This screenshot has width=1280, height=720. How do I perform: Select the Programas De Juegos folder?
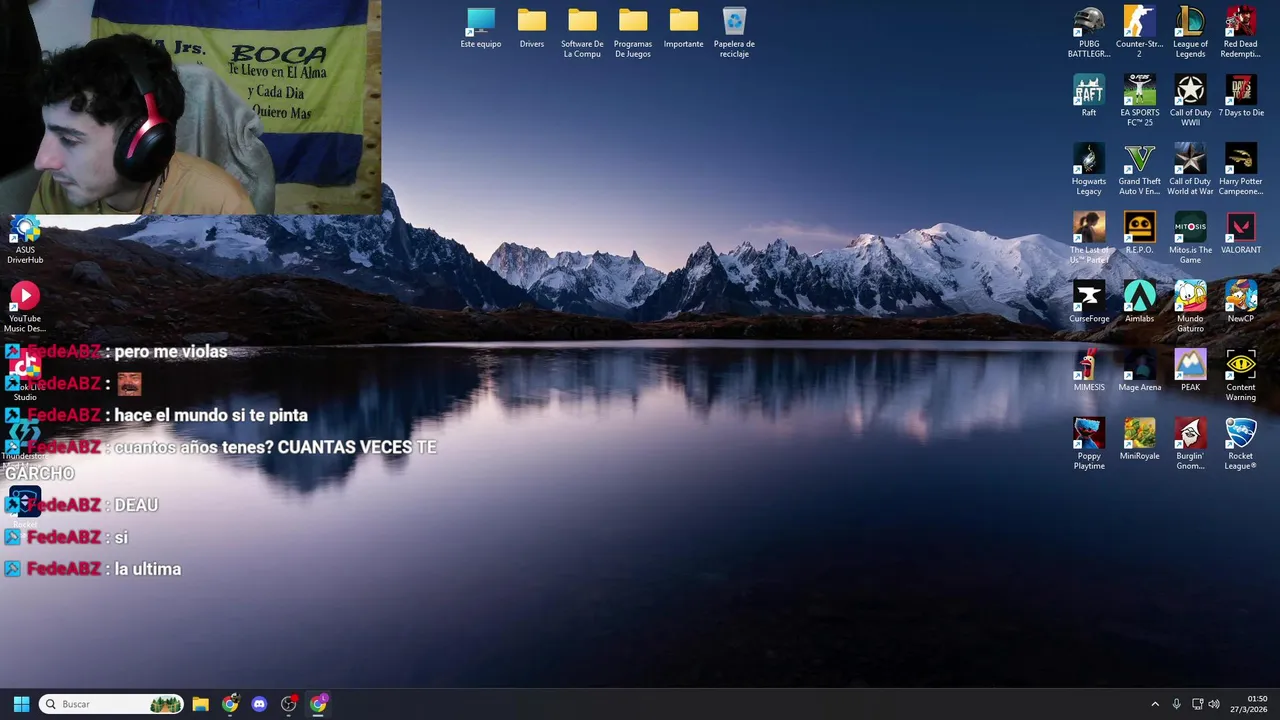633,32
